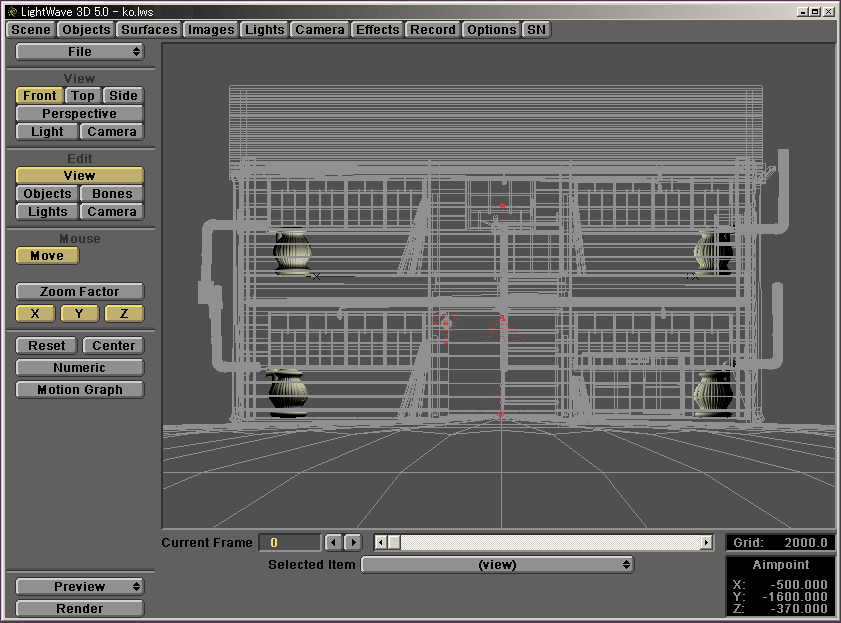Screen dimensions: 841x623
Task: Toggle the Z axis constraint
Action: point(124,314)
